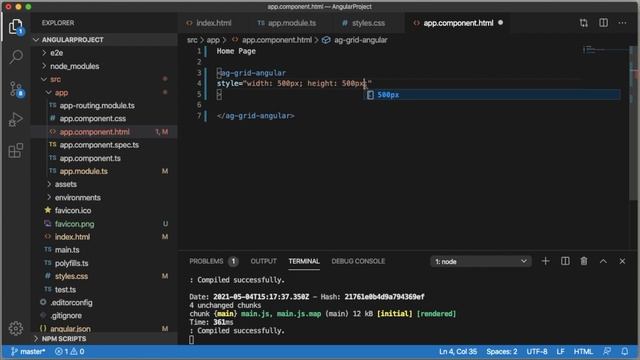Click 'ag-grid-angular' breadcrumb segment
This screenshot has width=640, height=360.
(x=360, y=40)
